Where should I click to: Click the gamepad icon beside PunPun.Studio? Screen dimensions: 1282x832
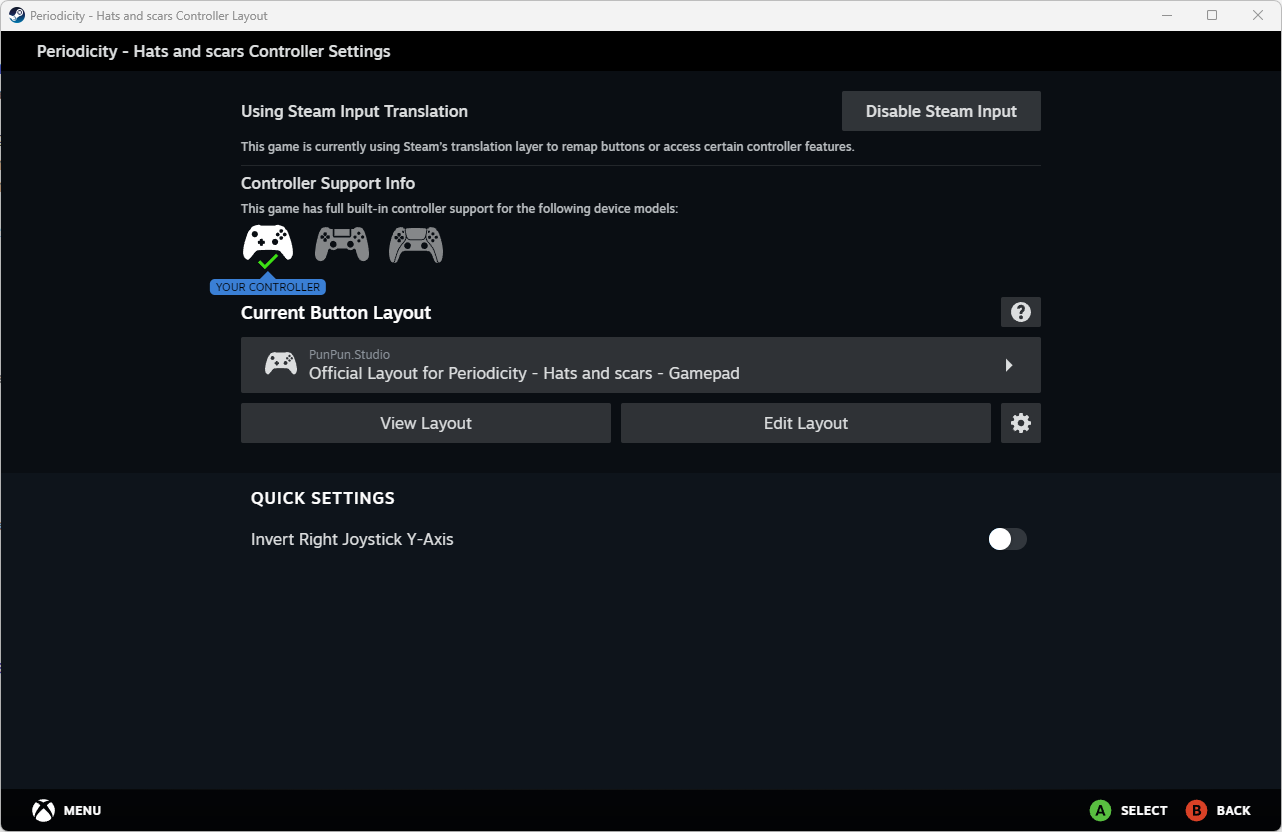(x=281, y=364)
